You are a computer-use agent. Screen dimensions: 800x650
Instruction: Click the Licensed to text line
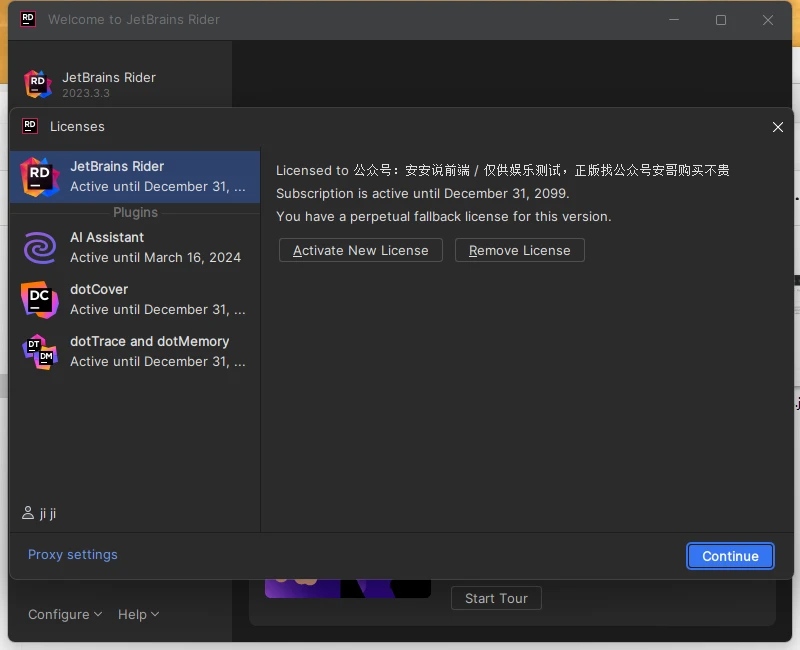tap(503, 170)
